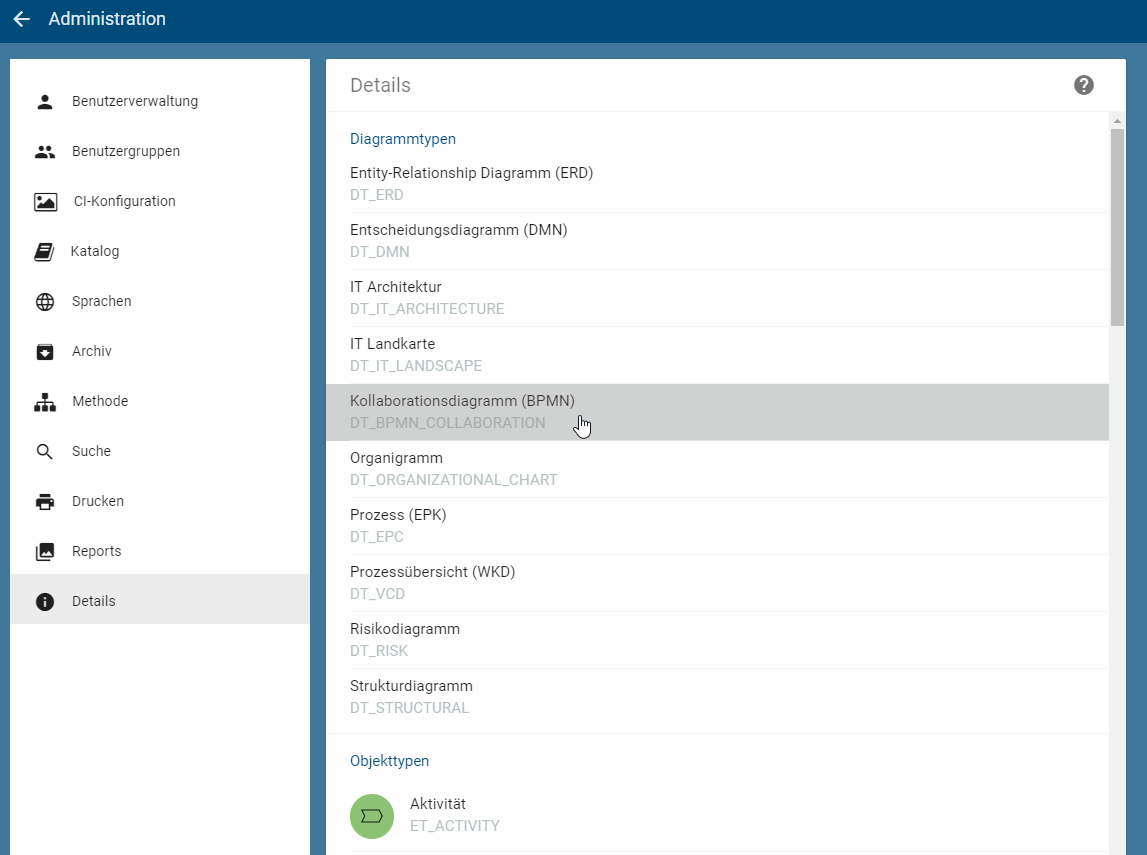Open the Drucken printer icon
Viewport: 1147px width, 855px height.
coord(45,500)
